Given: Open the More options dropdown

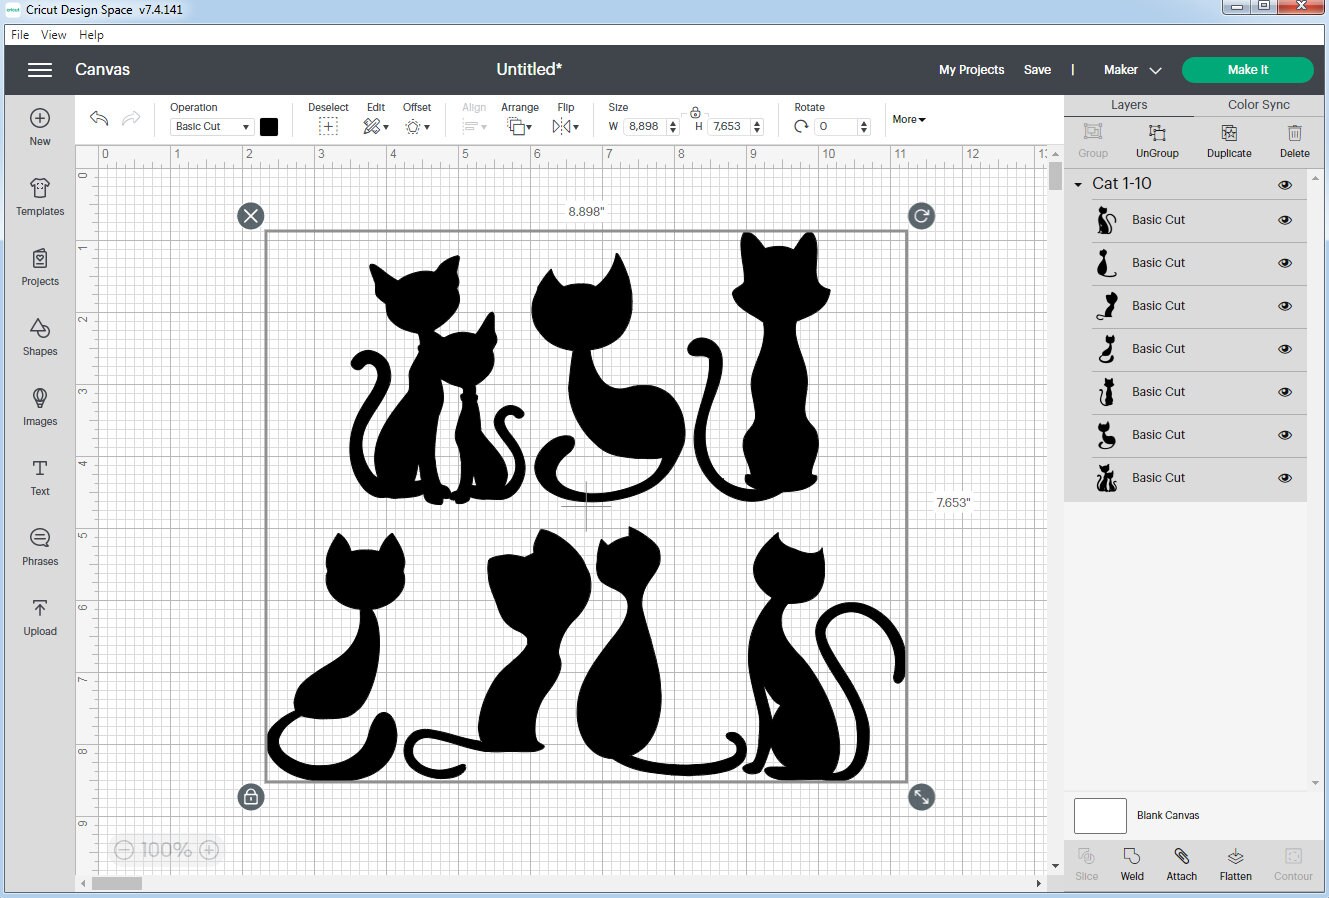Looking at the screenshot, I should [908, 119].
